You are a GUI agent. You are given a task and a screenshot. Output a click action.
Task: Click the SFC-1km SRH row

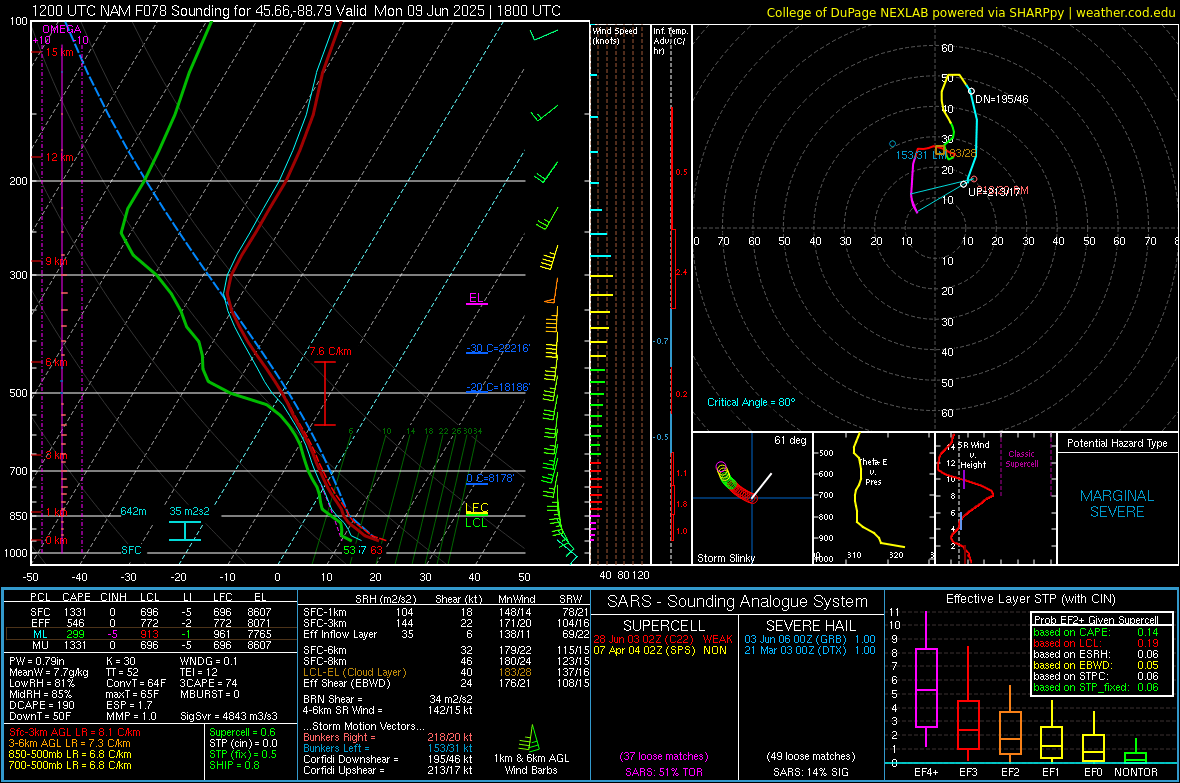[446, 612]
